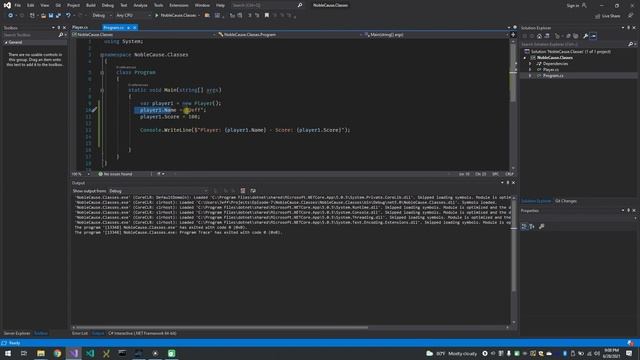Image resolution: width=640 pixels, height=360 pixels.
Task: Open the Extensions menu
Action: coord(179,5)
